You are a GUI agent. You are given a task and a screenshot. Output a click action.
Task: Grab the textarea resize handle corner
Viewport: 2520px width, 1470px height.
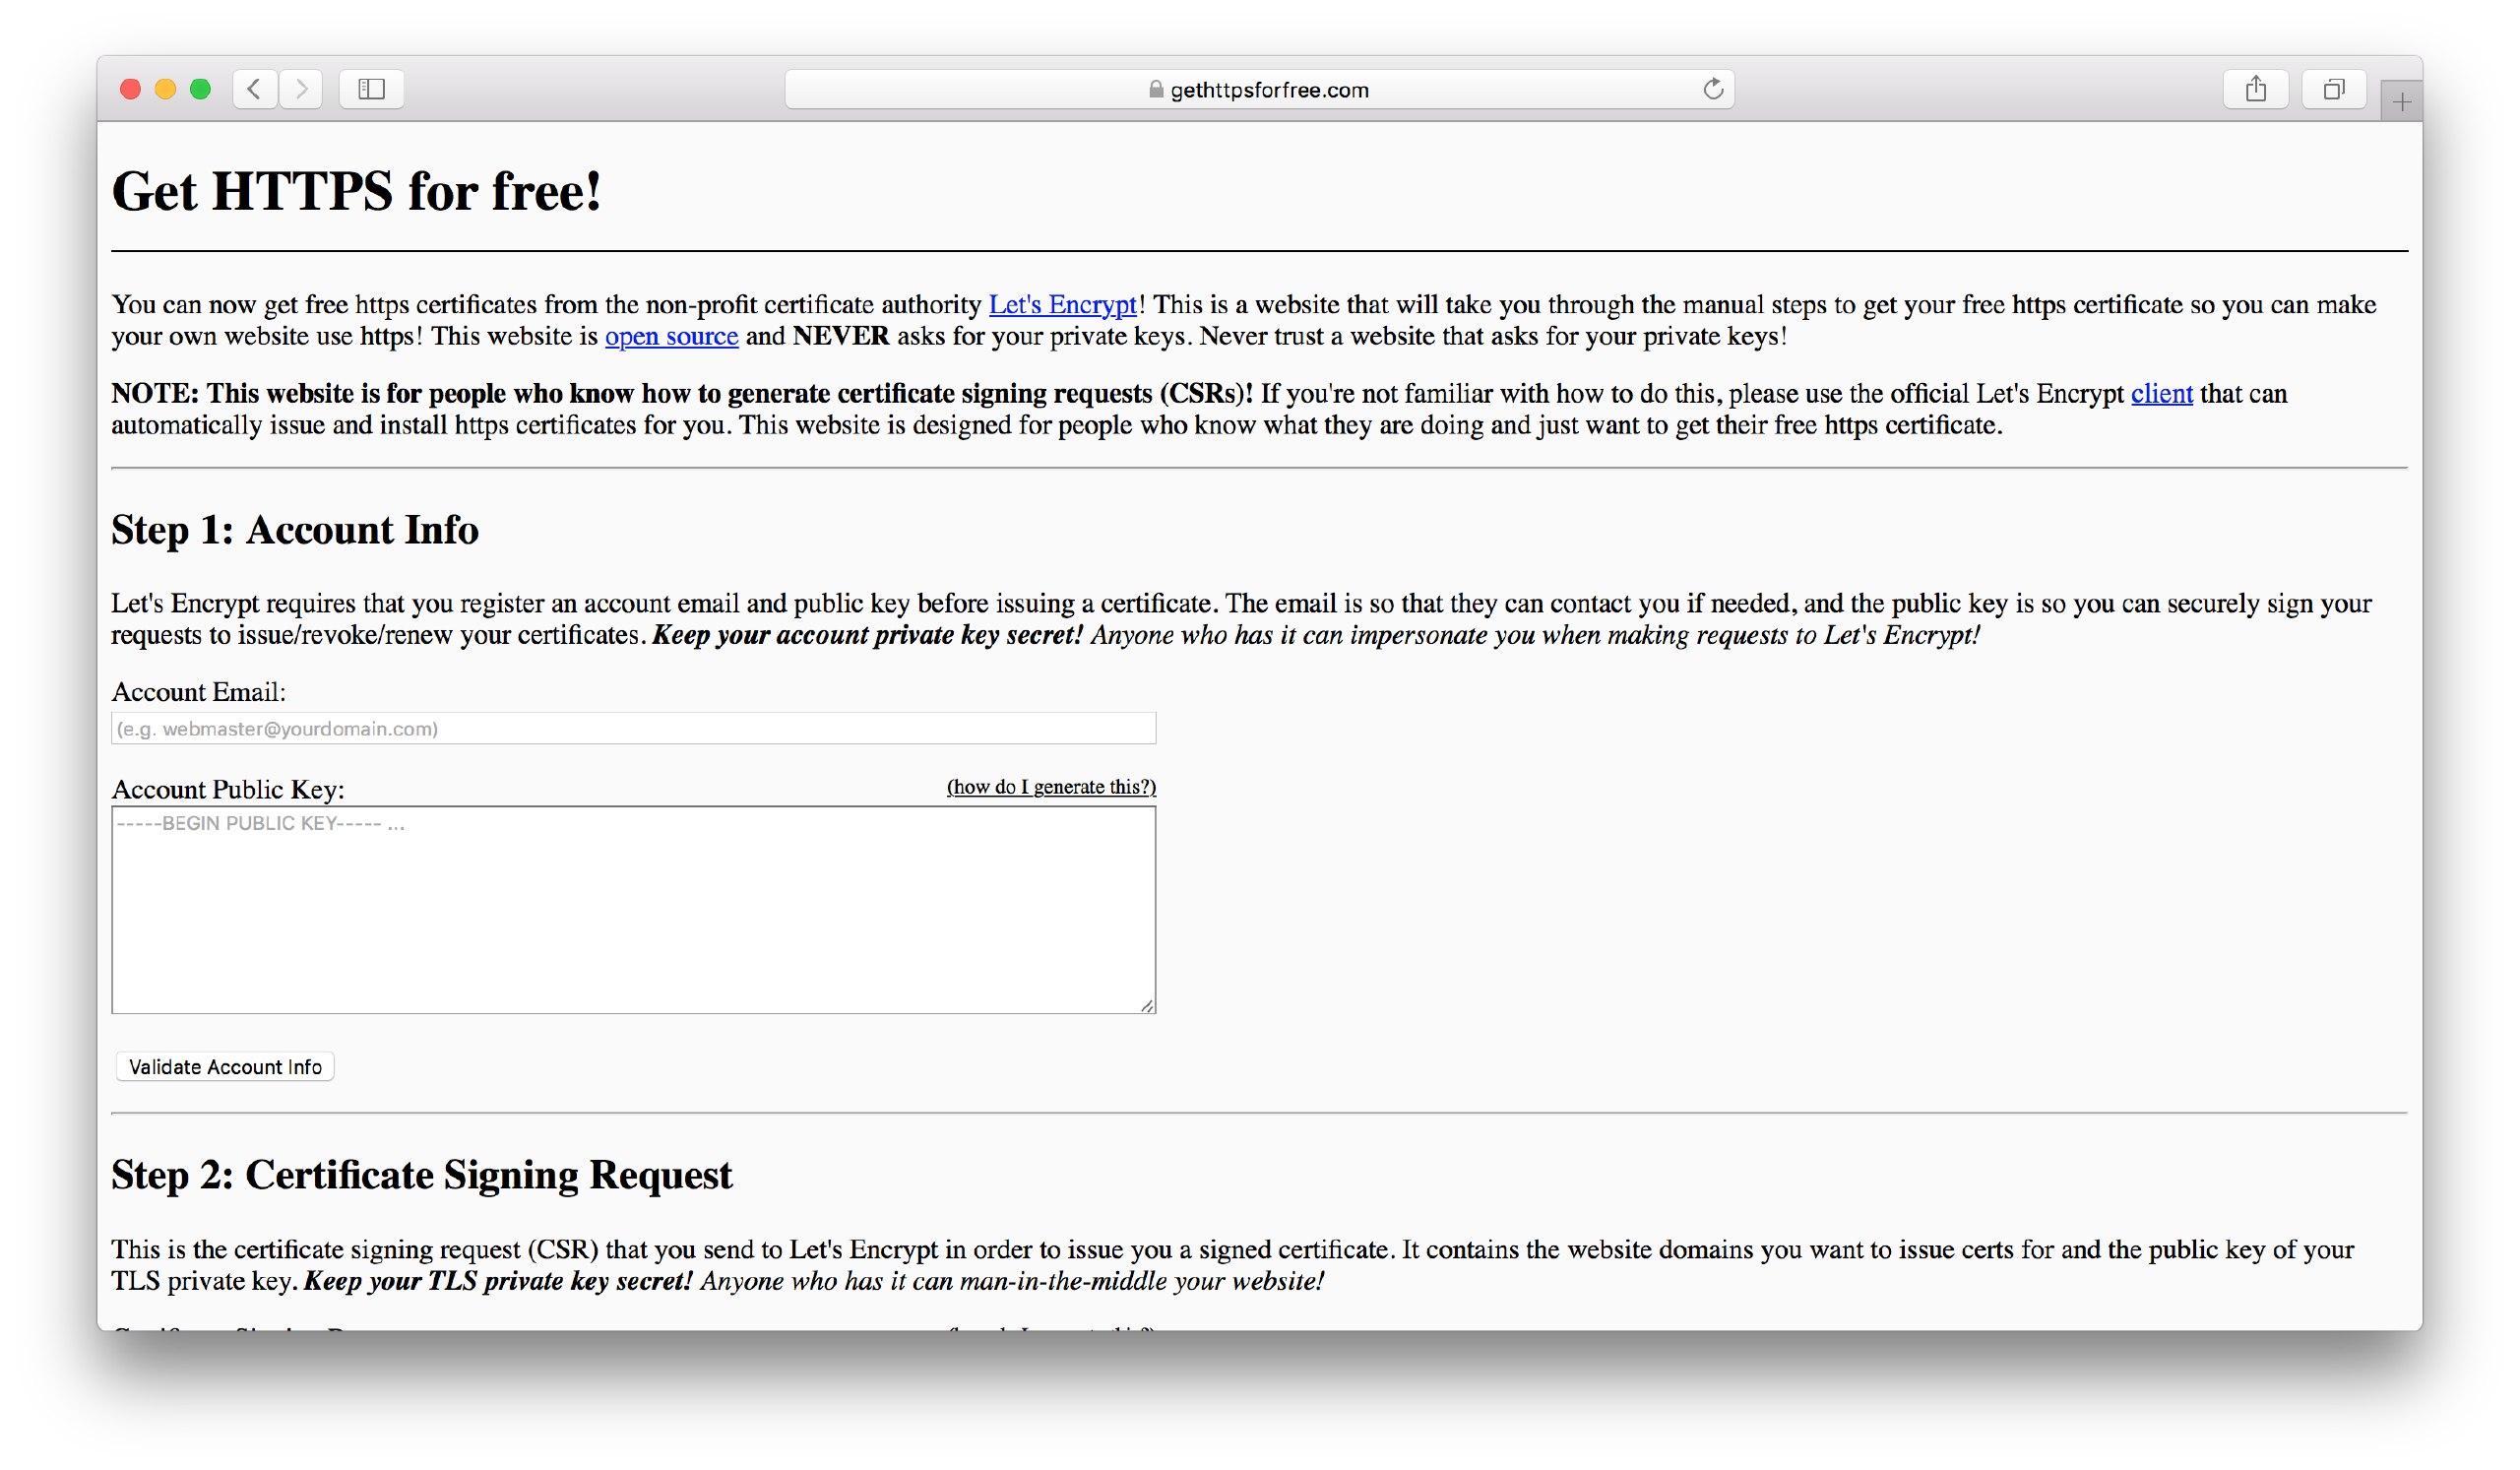point(1147,1005)
